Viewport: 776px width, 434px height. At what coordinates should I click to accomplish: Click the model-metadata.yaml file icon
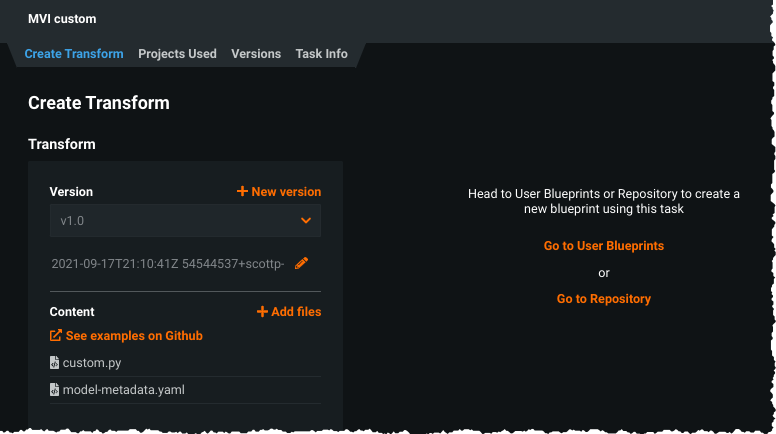54,389
